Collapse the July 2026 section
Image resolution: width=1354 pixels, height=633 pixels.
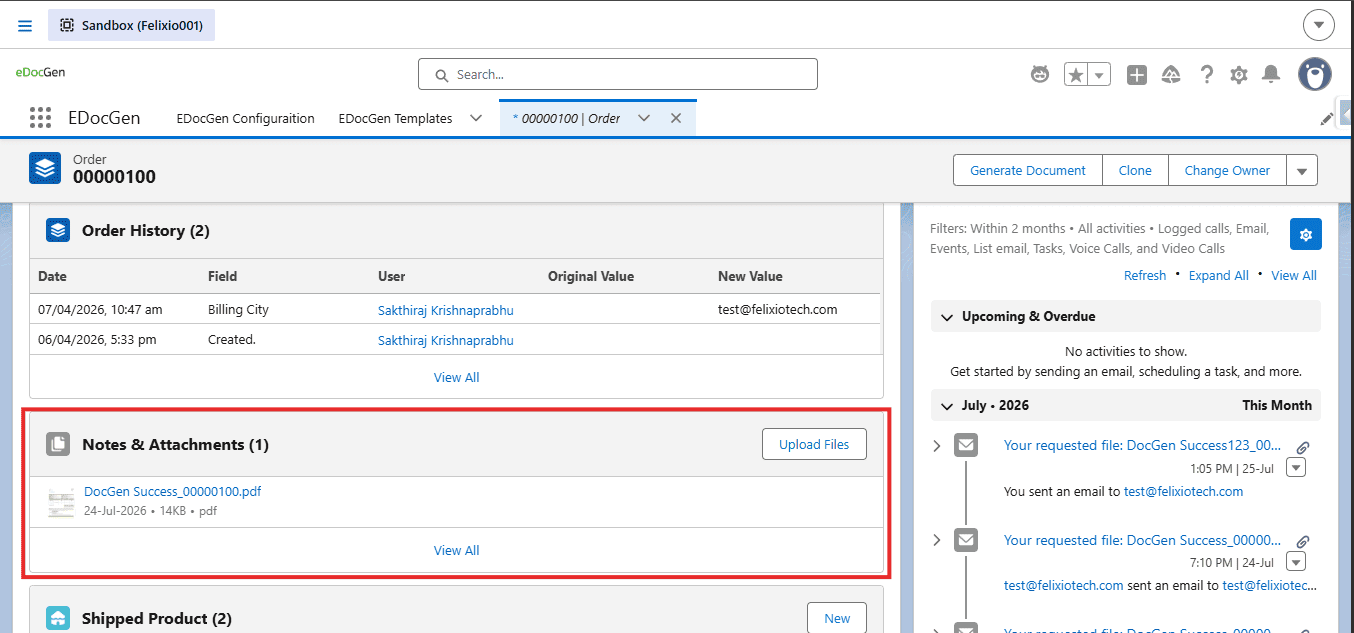pos(946,405)
